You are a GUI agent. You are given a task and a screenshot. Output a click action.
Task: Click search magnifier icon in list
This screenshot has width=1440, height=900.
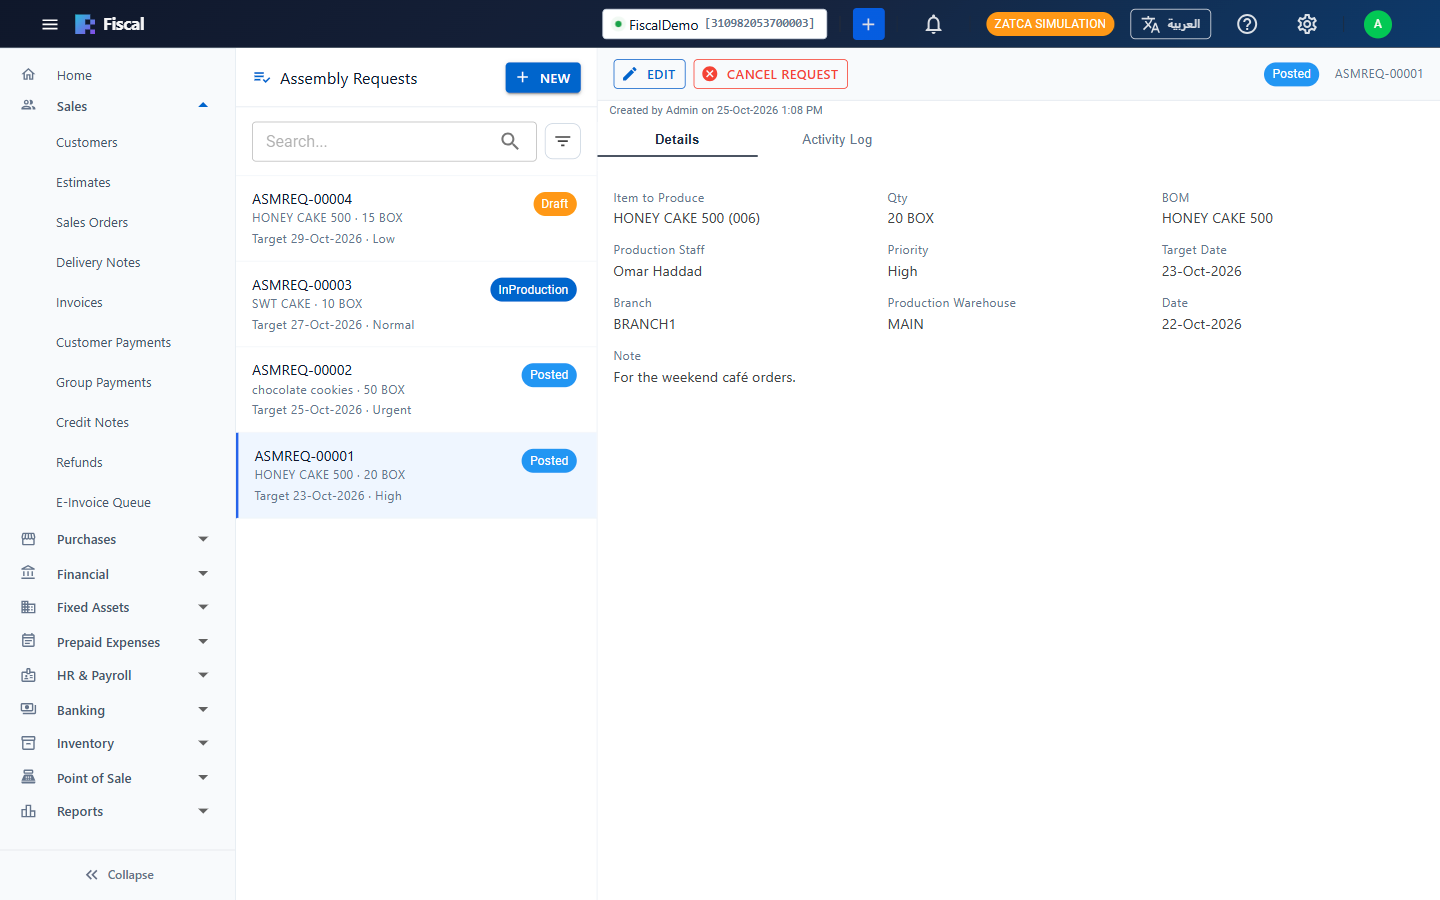click(510, 142)
